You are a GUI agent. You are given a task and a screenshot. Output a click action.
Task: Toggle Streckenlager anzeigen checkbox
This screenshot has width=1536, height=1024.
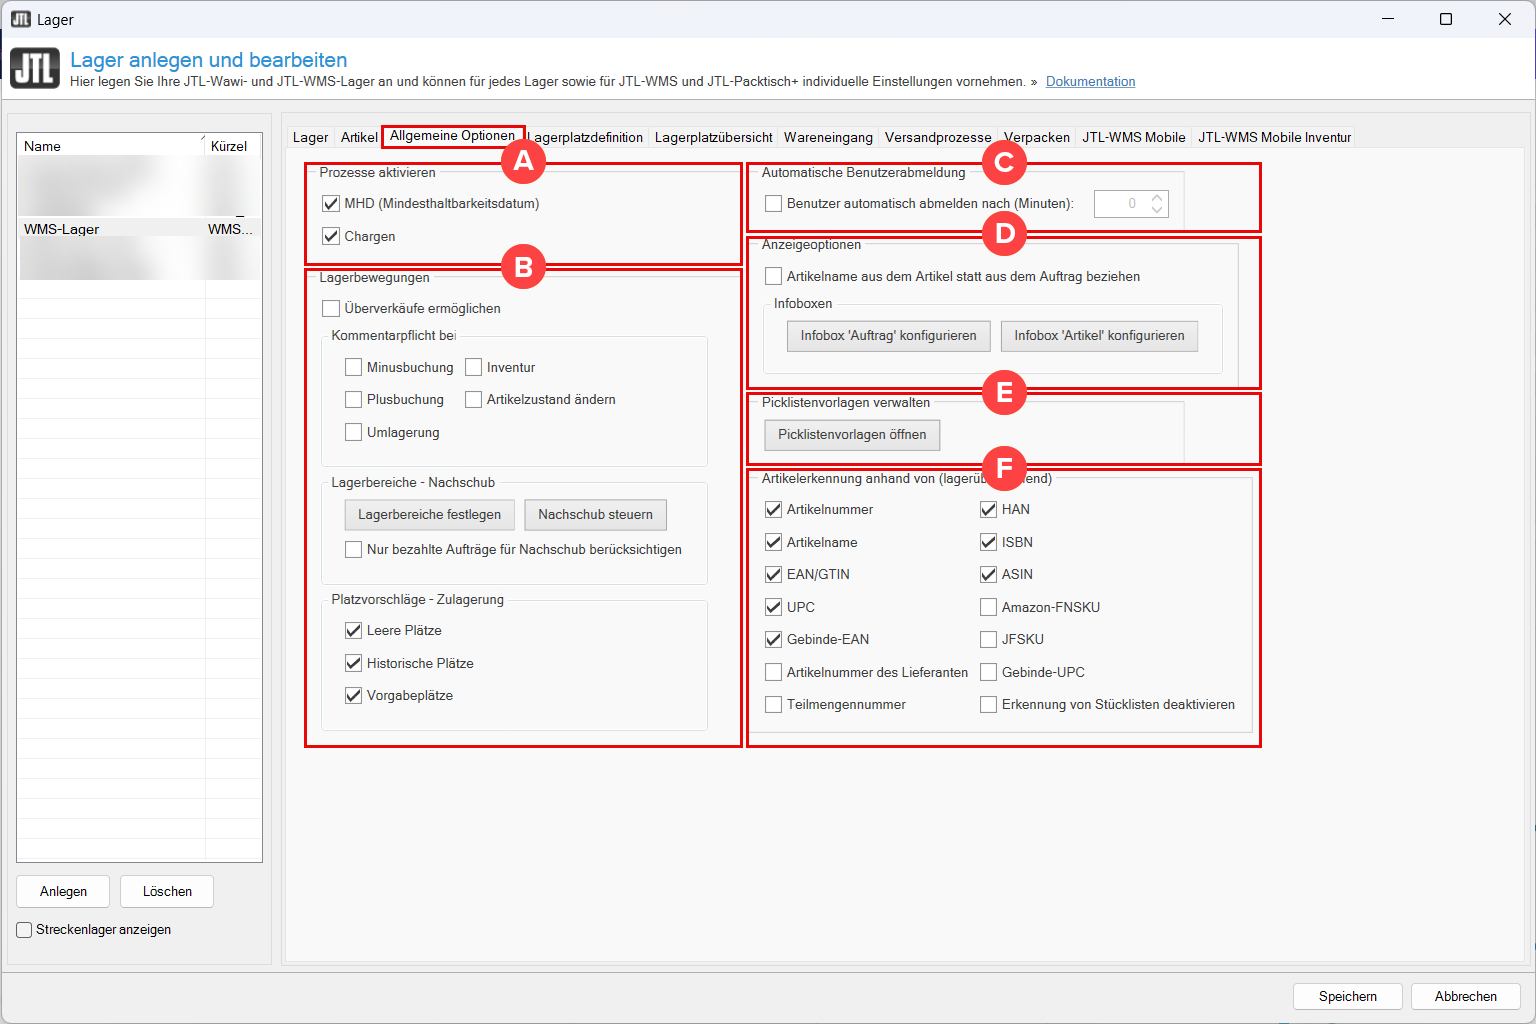pos(24,930)
